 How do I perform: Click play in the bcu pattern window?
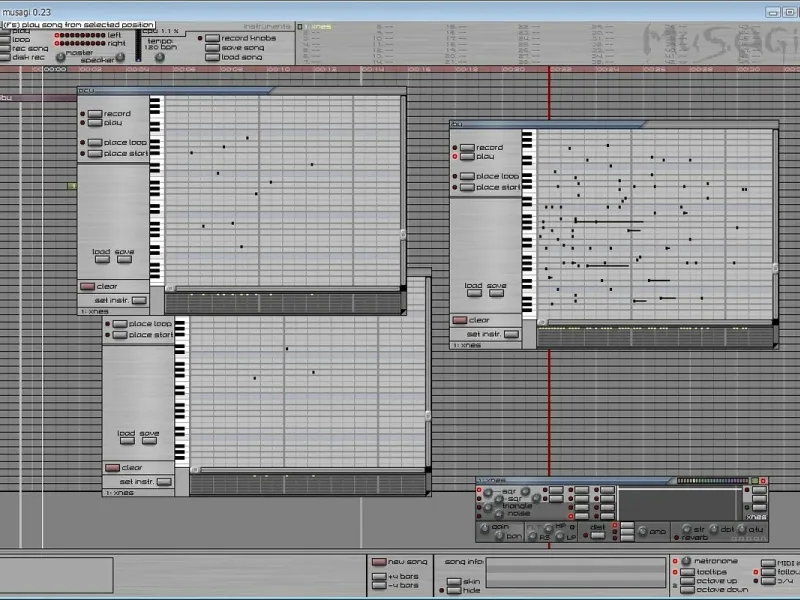[x=95, y=123]
